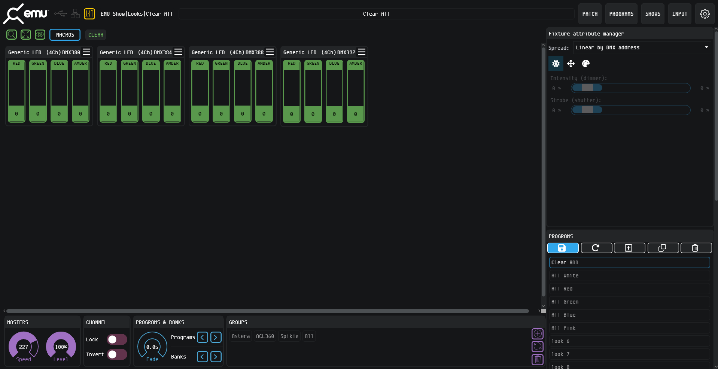Adjust the Strobe (shutter) slider
718x369 pixels.
click(x=630, y=109)
